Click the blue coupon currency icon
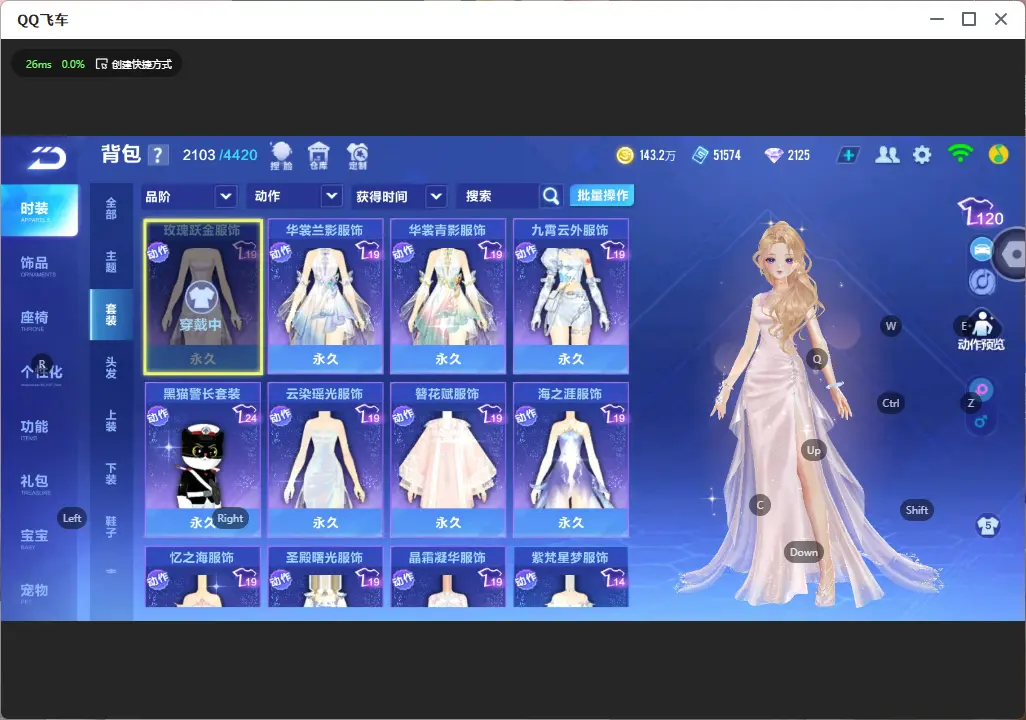The image size is (1026, 720). pyautogui.click(x=700, y=155)
